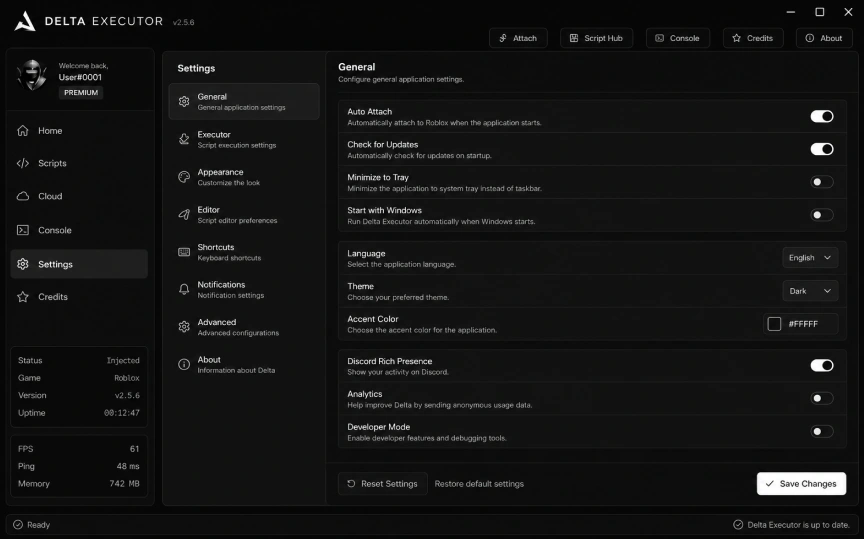Click the Home house icon
Screen dimensions: 864x539
pyautogui.click(x=23, y=131)
